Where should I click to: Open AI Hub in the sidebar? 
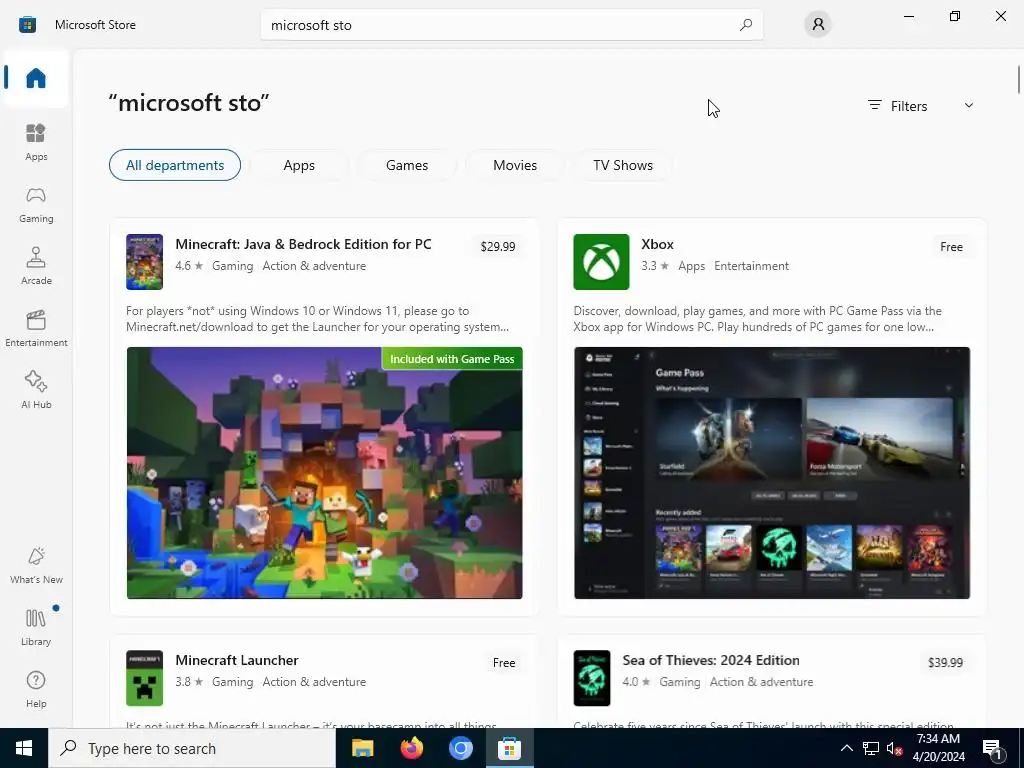(36, 391)
